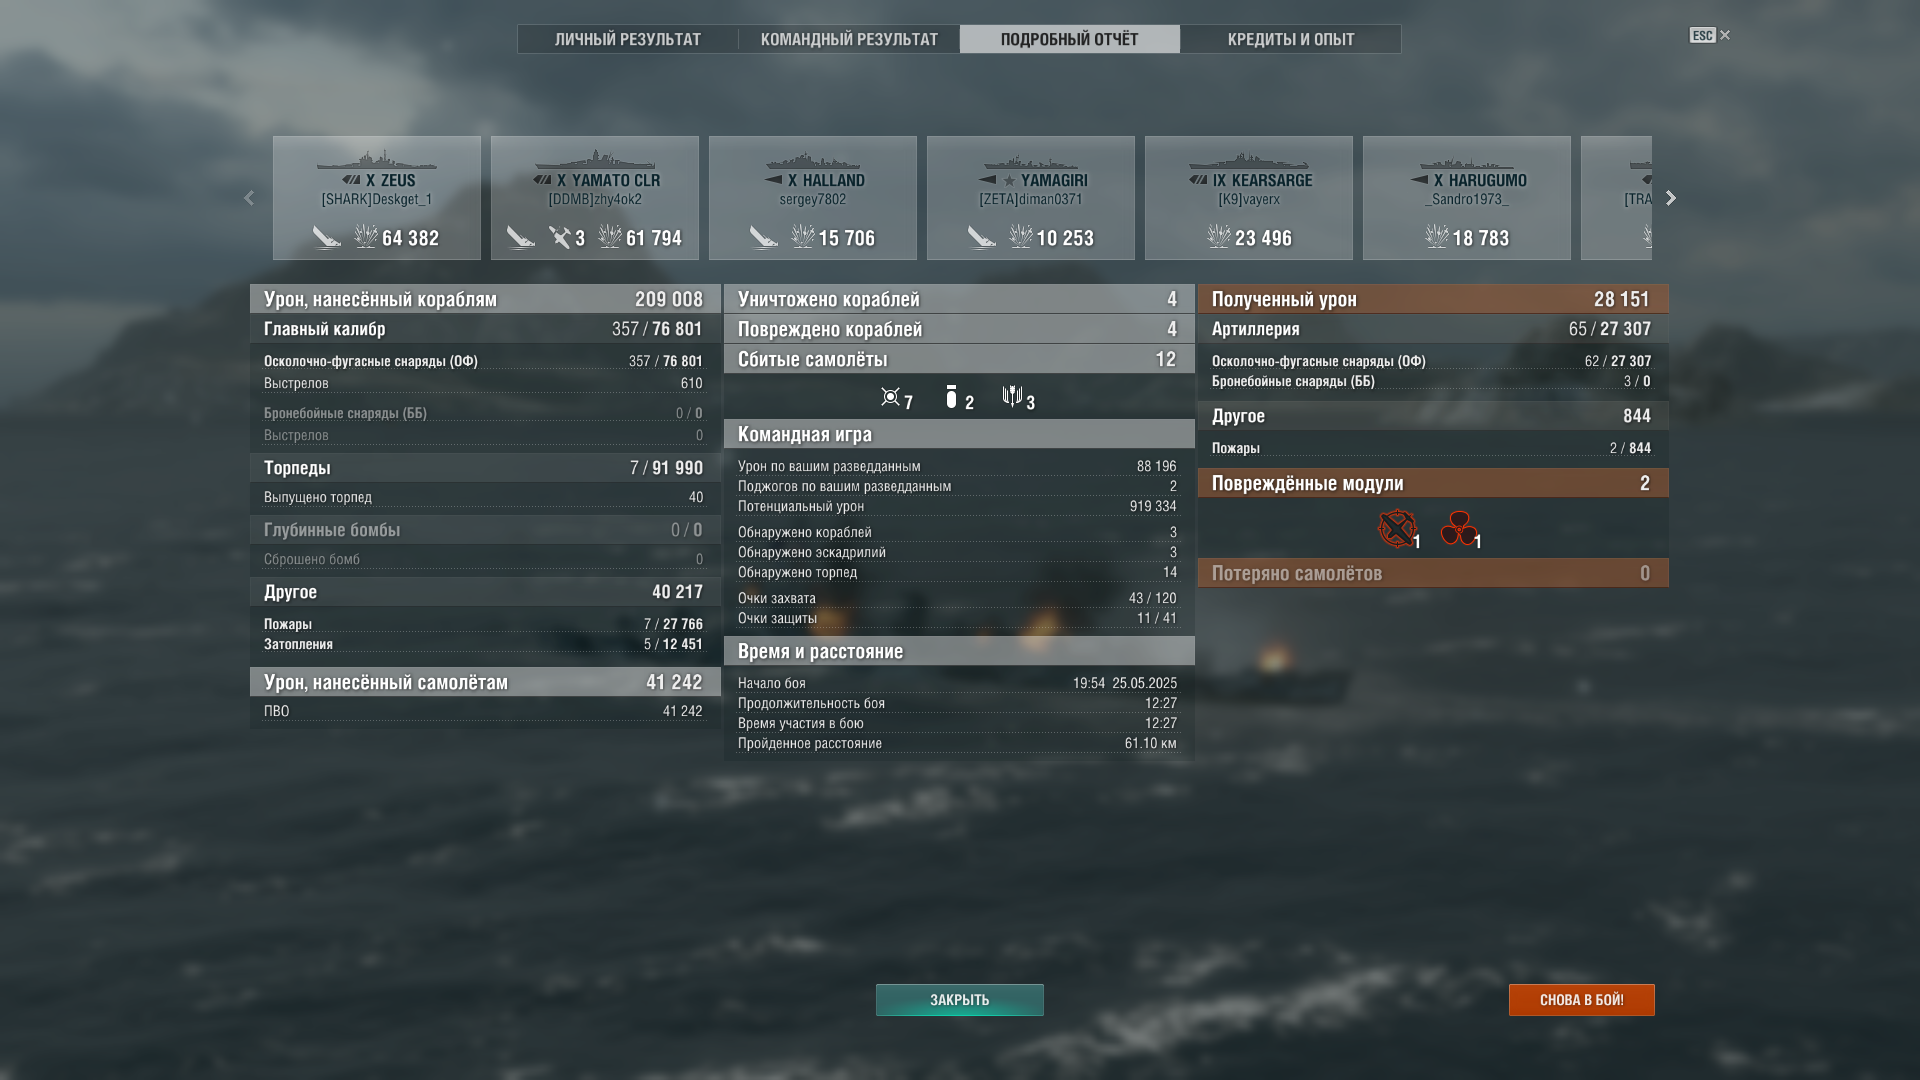Click the torpedo bomber planes shot down icon
The height and width of the screenshot is (1080, 1920).
[1012, 397]
